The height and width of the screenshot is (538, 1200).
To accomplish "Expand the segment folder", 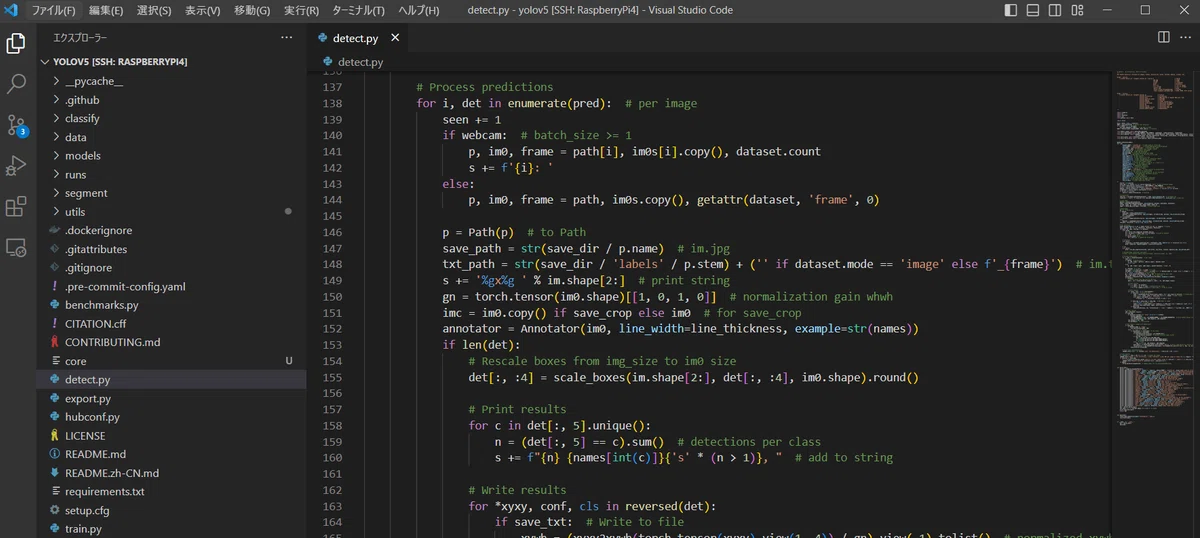I will pos(171,193).
